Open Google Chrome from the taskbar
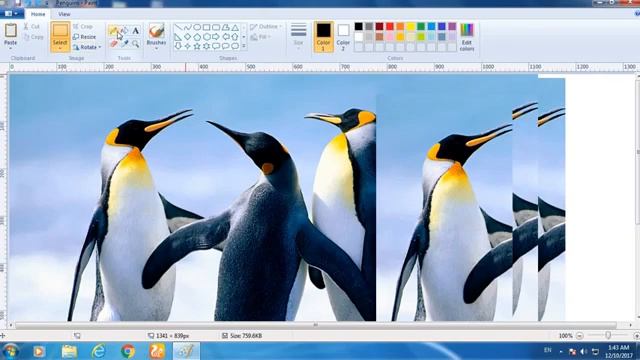 (128, 351)
